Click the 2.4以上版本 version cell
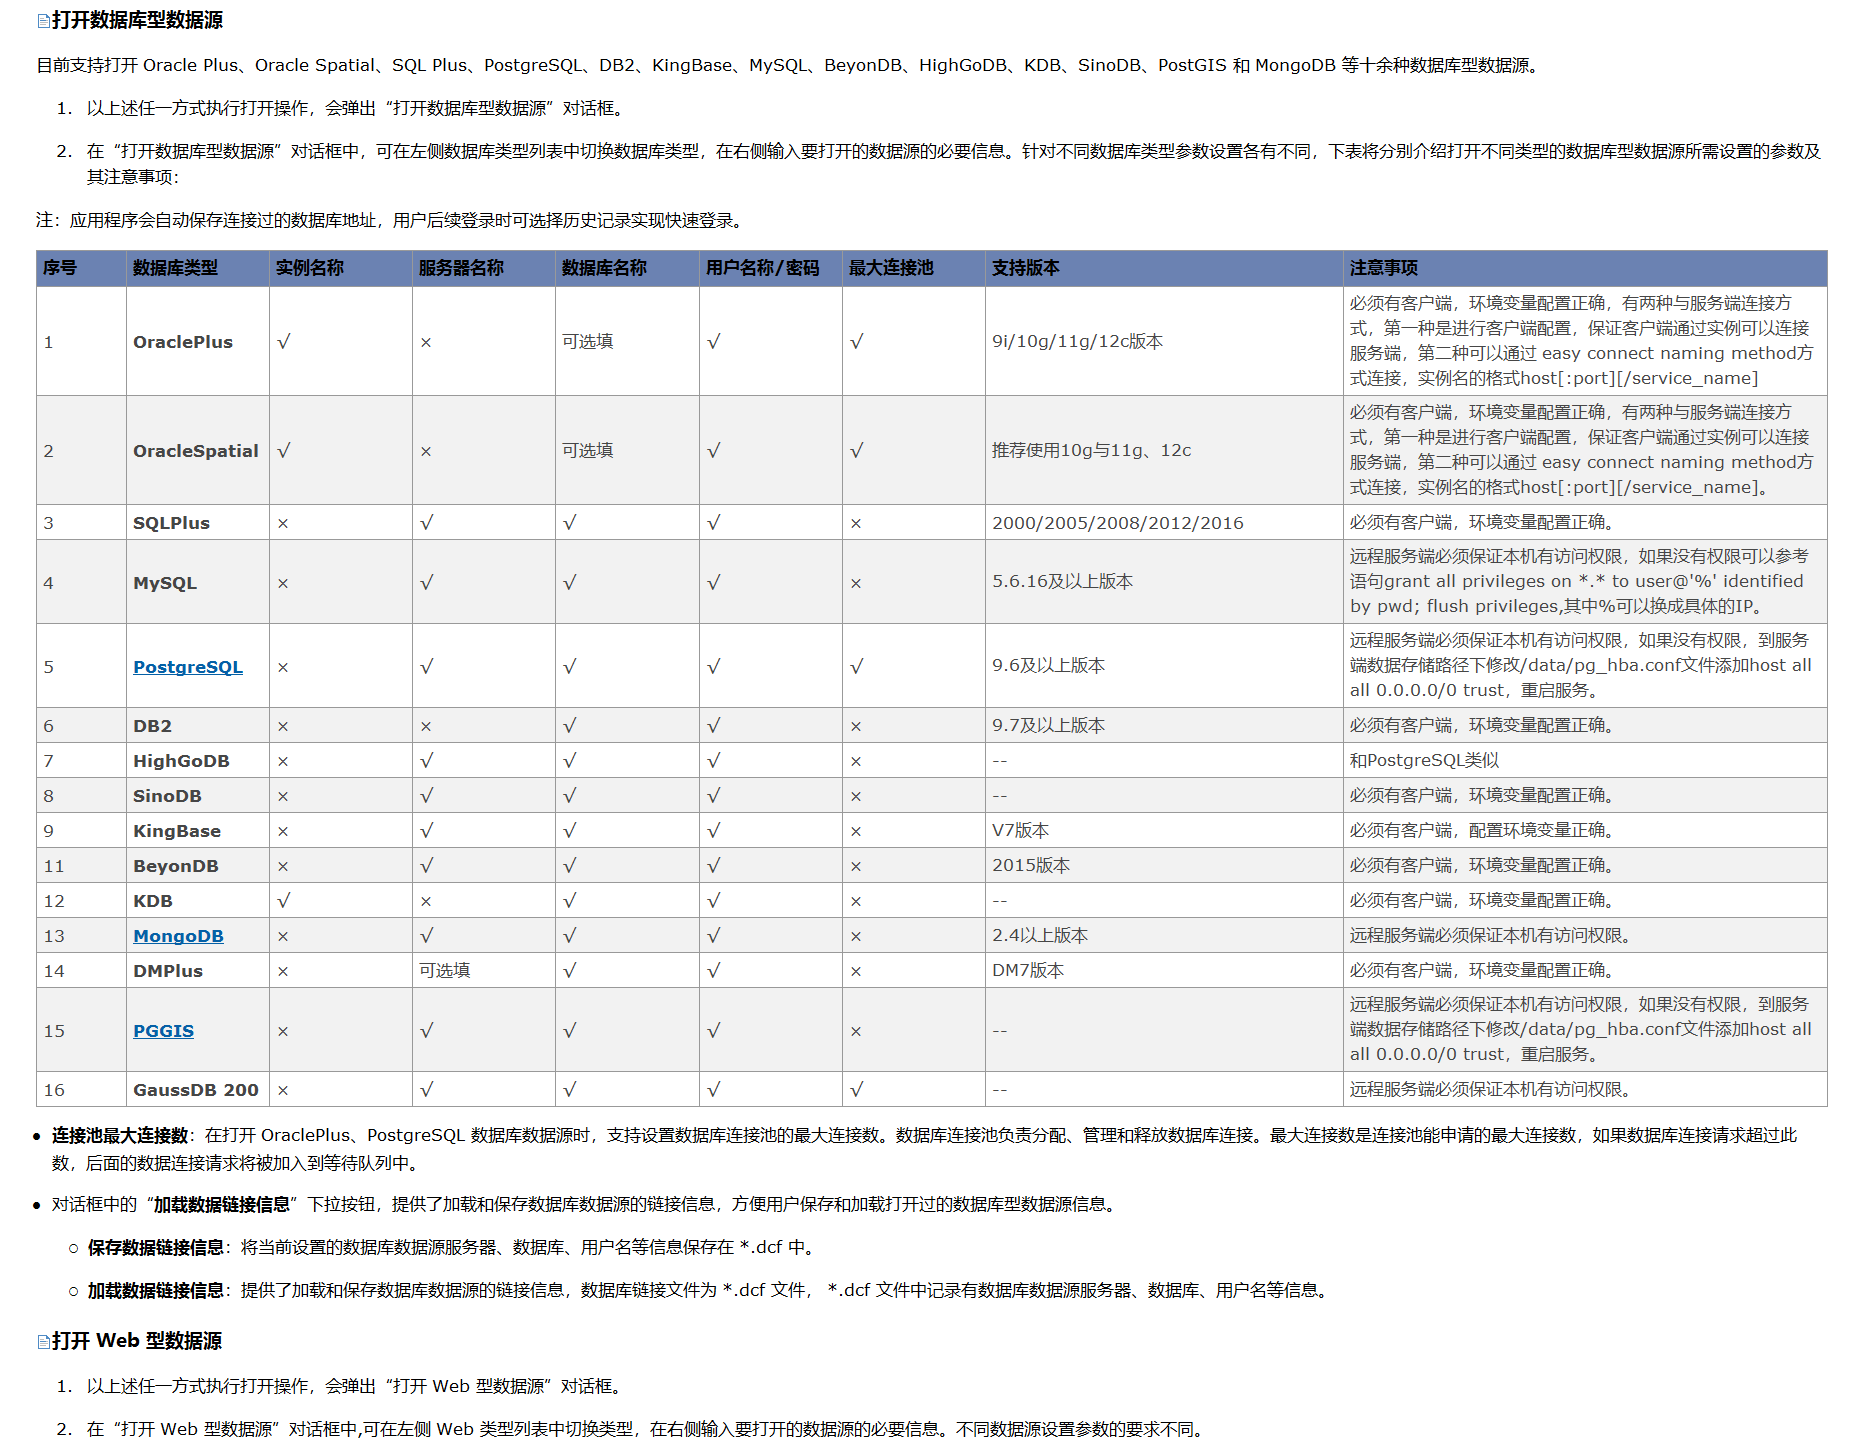 [1164, 936]
